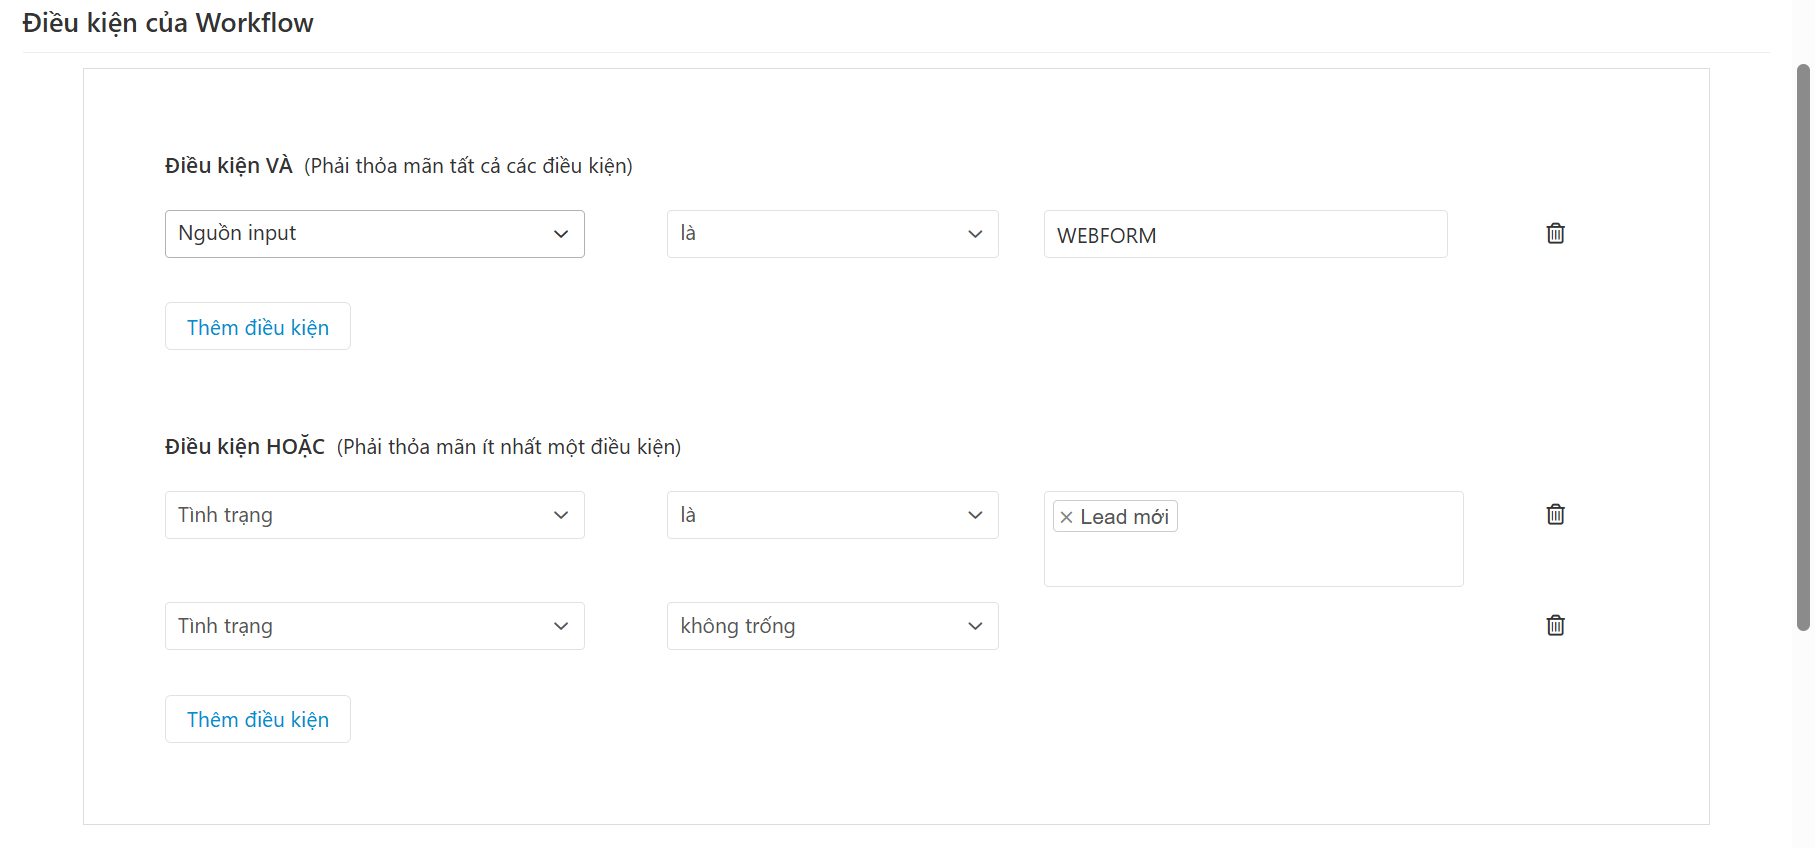1815x848 pixels.
Task: Focus the WEBFORM value text field
Action: [x=1245, y=235]
